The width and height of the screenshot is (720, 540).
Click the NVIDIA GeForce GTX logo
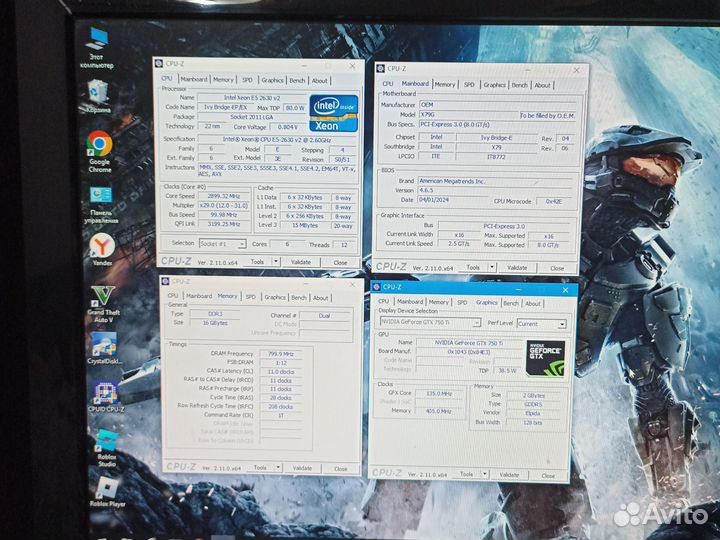(545, 357)
